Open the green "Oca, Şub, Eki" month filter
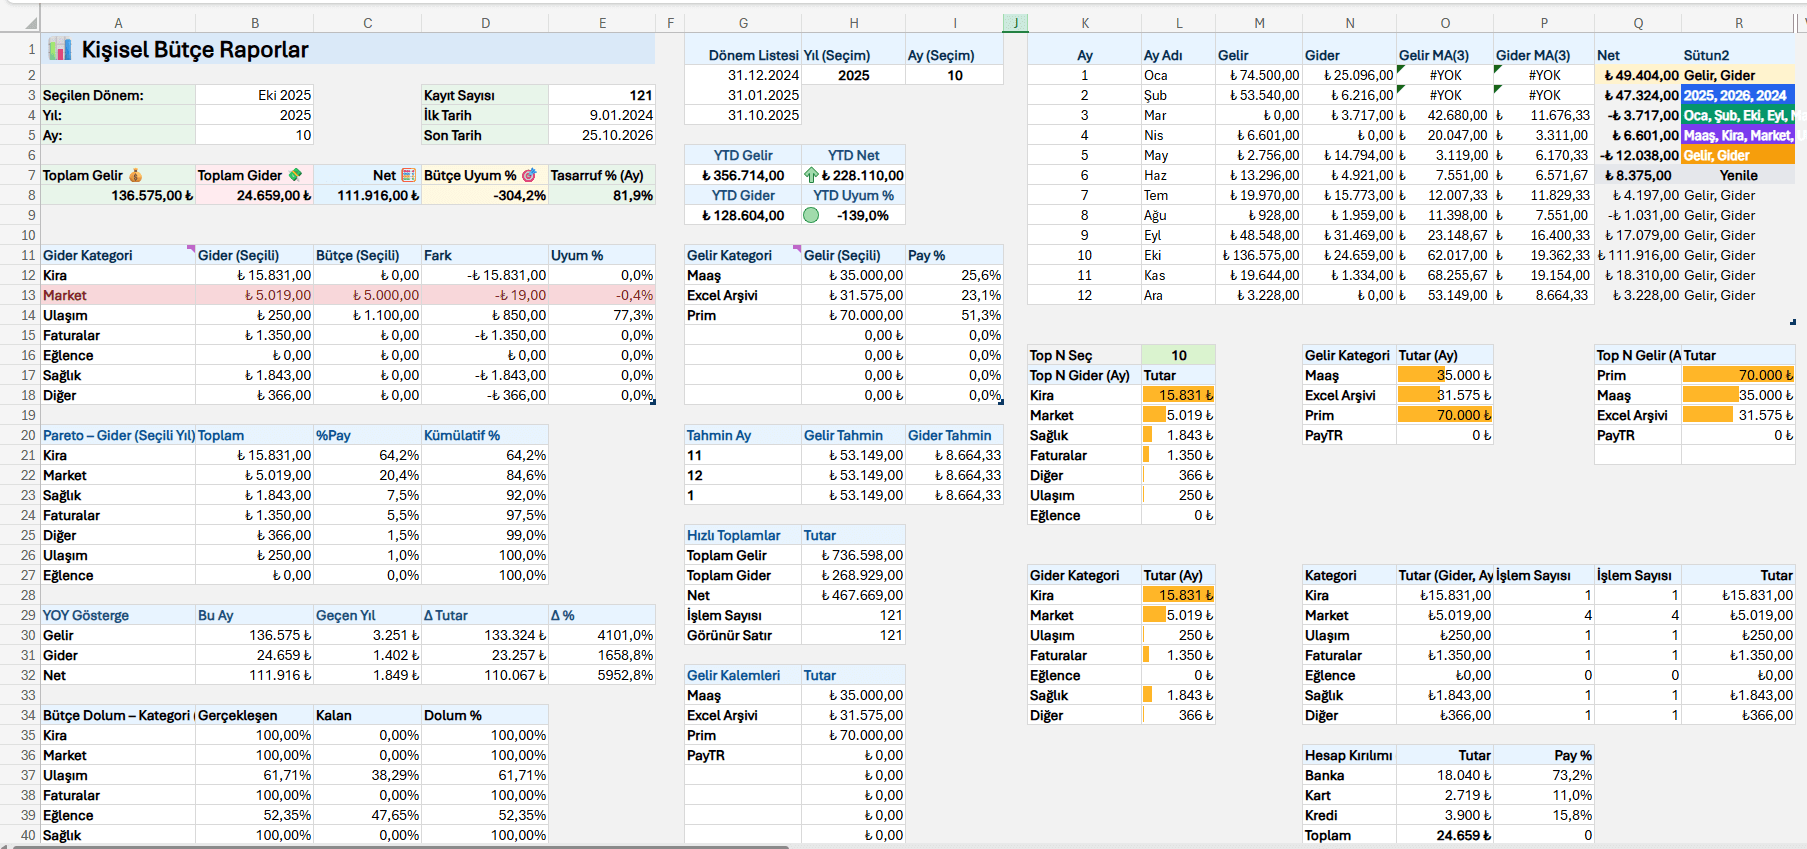This screenshot has width=1807, height=849. pyautogui.click(x=1737, y=115)
